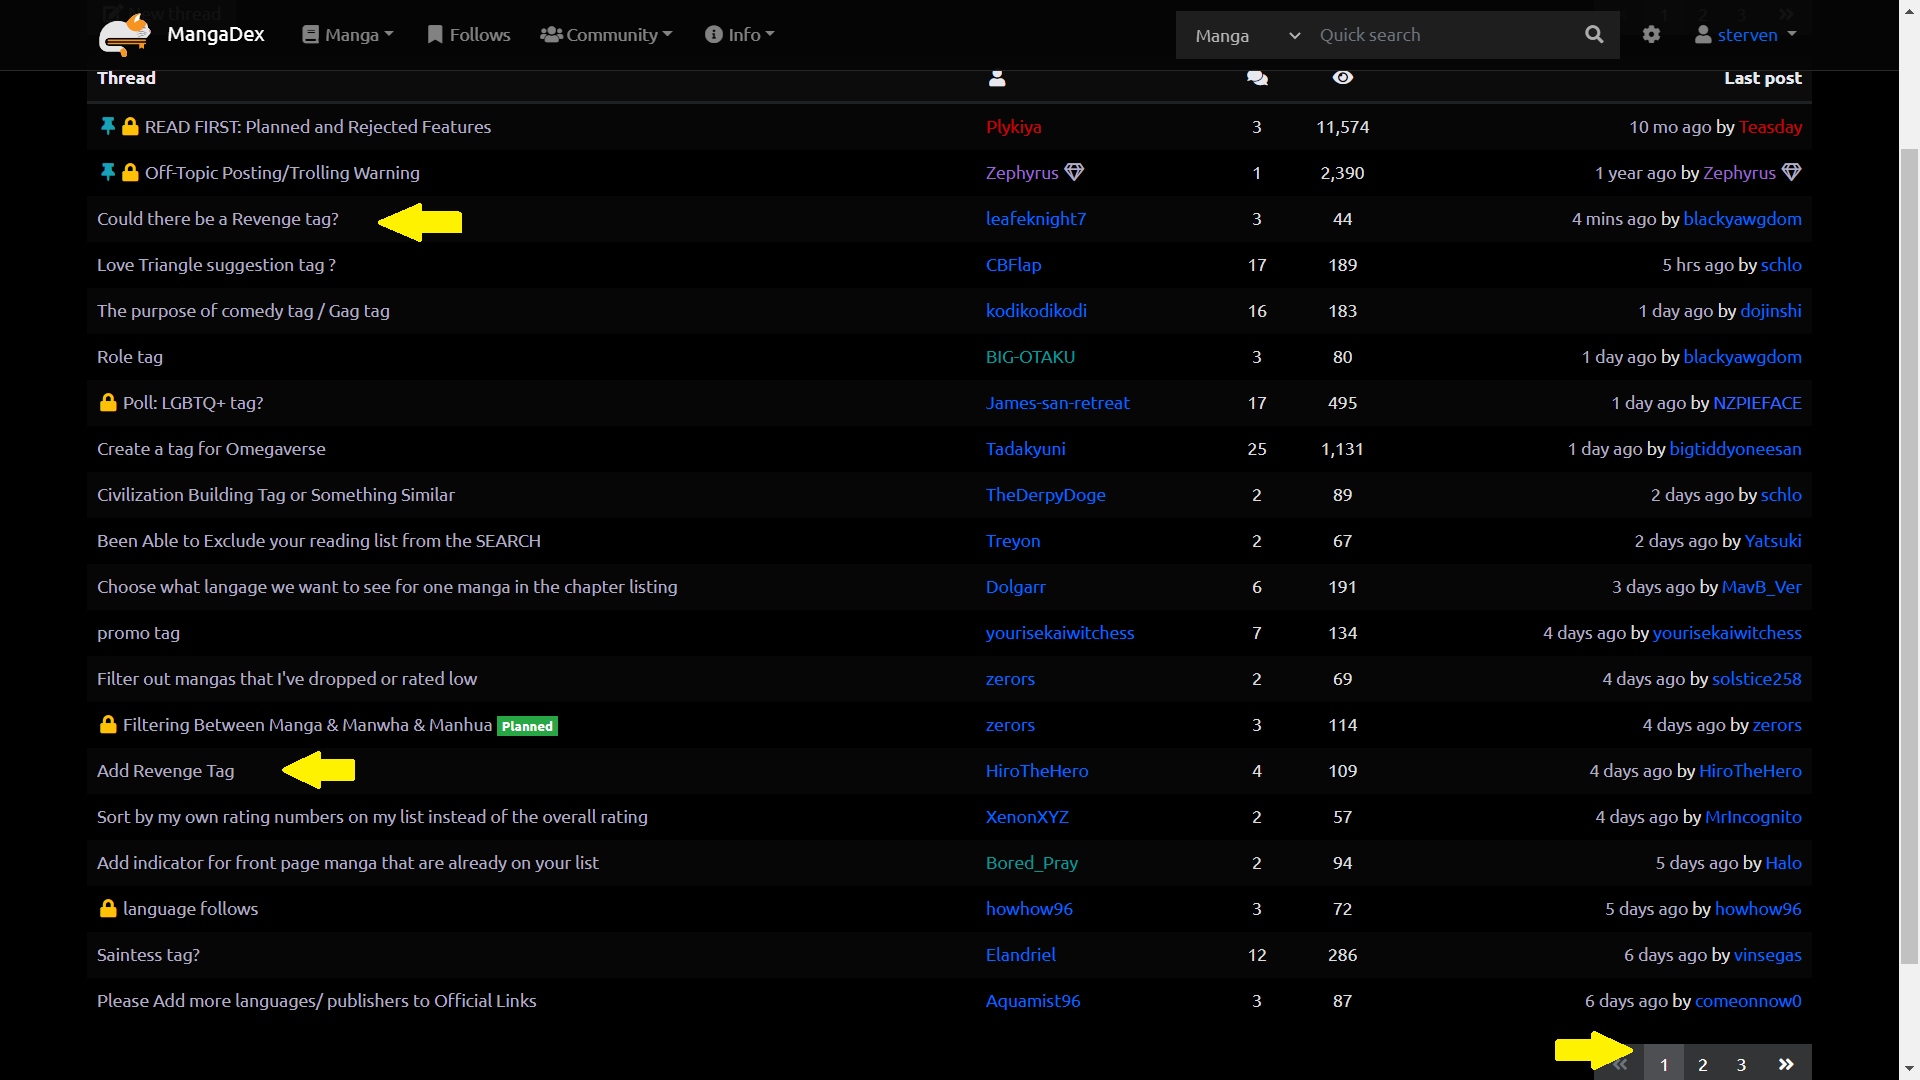Click the Thread column header
Image resolution: width=1920 pixels, height=1080 pixels.
(x=126, y=78)
